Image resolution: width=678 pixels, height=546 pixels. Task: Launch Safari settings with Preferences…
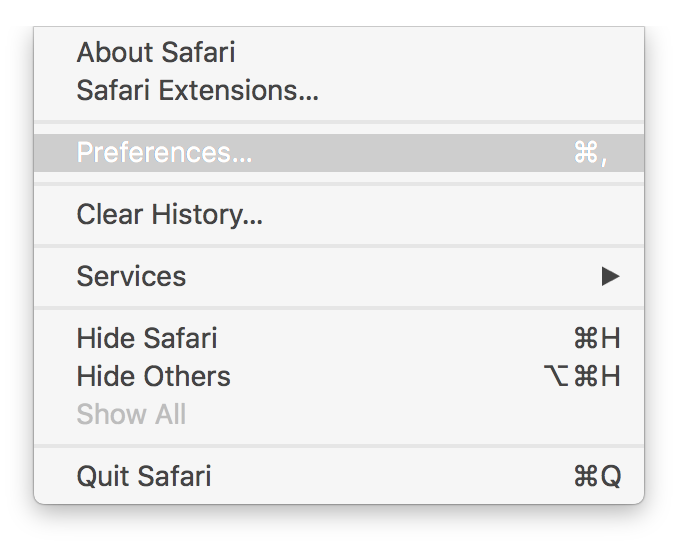(x=164, y=153)
